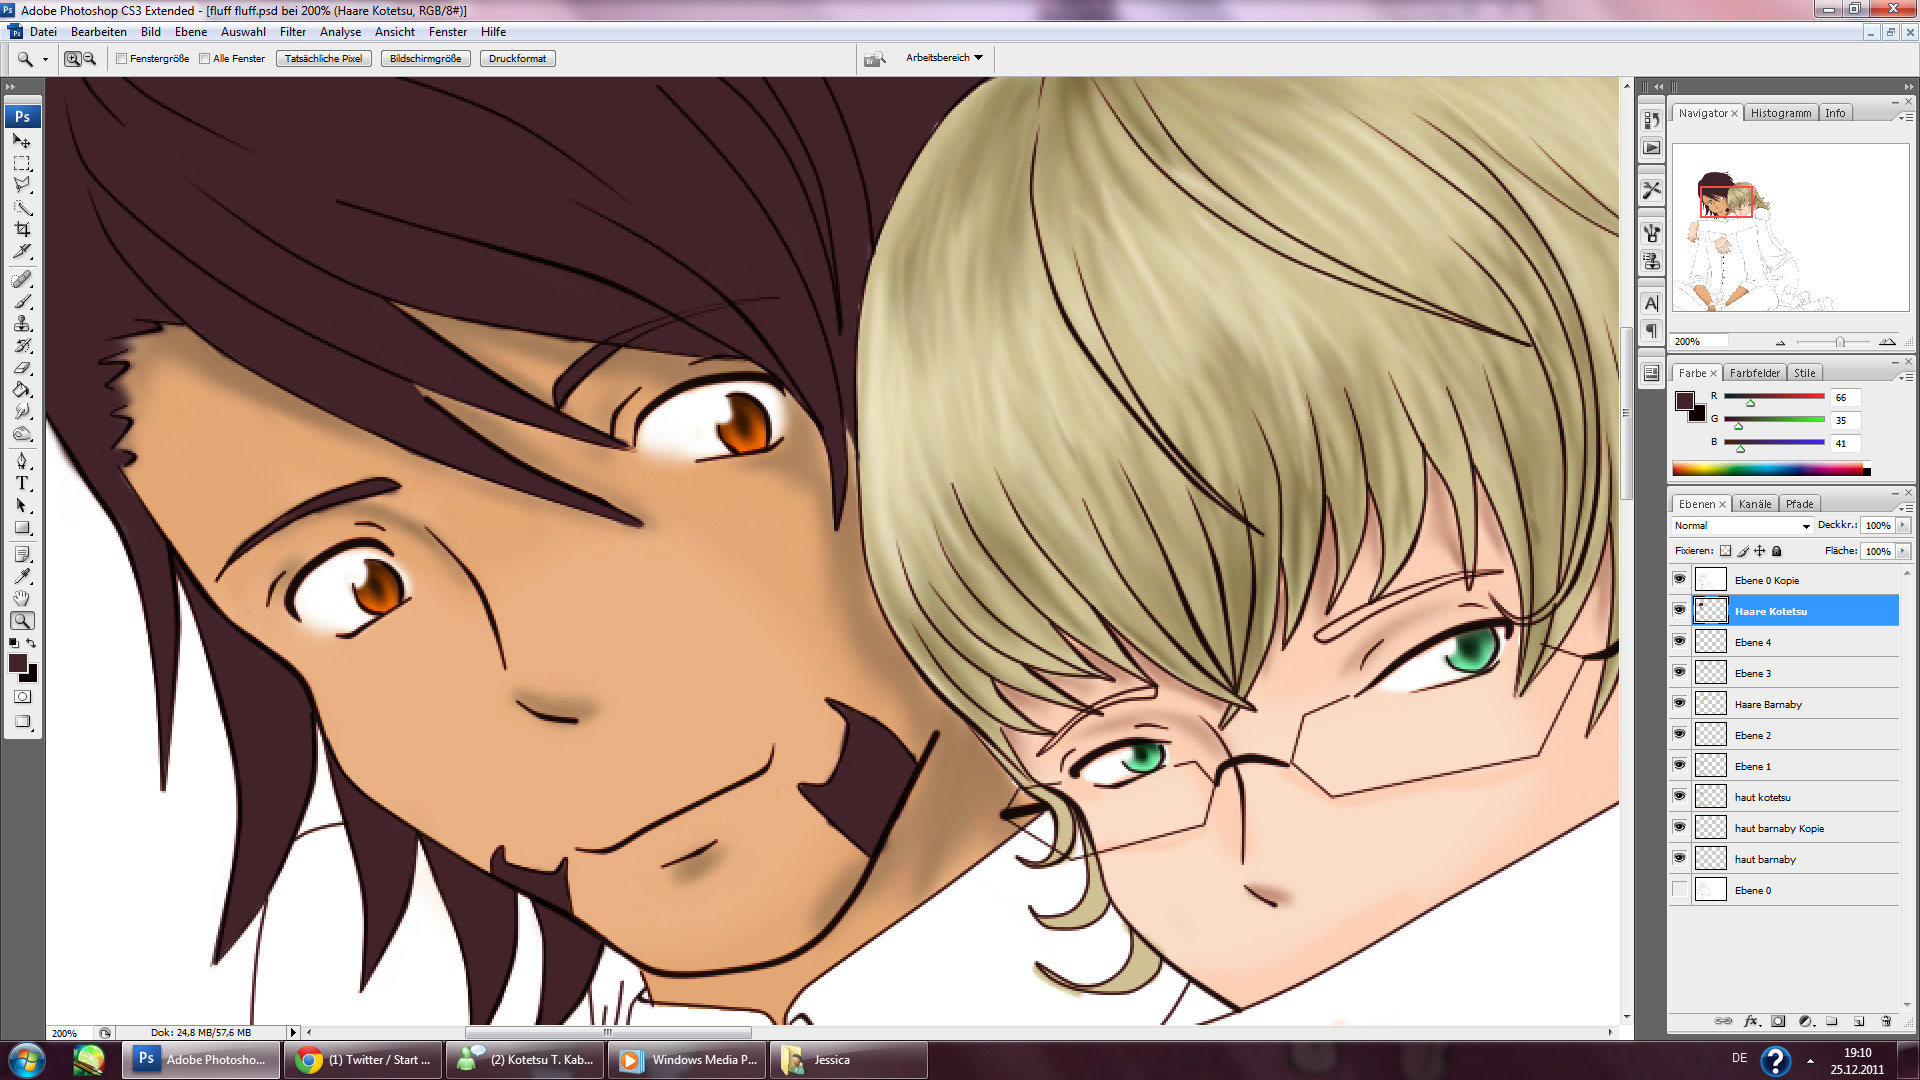1920x1080 pixels.
Task: Switch to the Histogramm tab
Action: coord(1780,113)
